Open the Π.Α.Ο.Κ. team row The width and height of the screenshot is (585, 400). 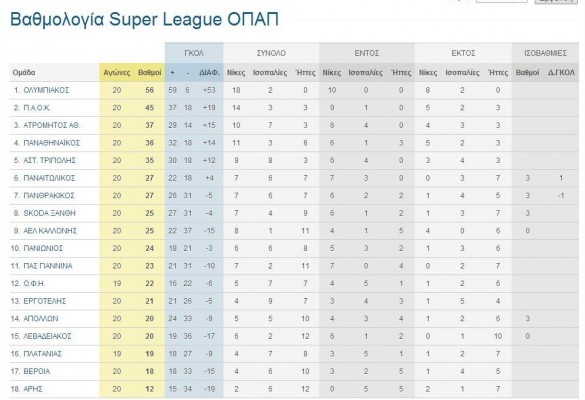click(294, 108)
